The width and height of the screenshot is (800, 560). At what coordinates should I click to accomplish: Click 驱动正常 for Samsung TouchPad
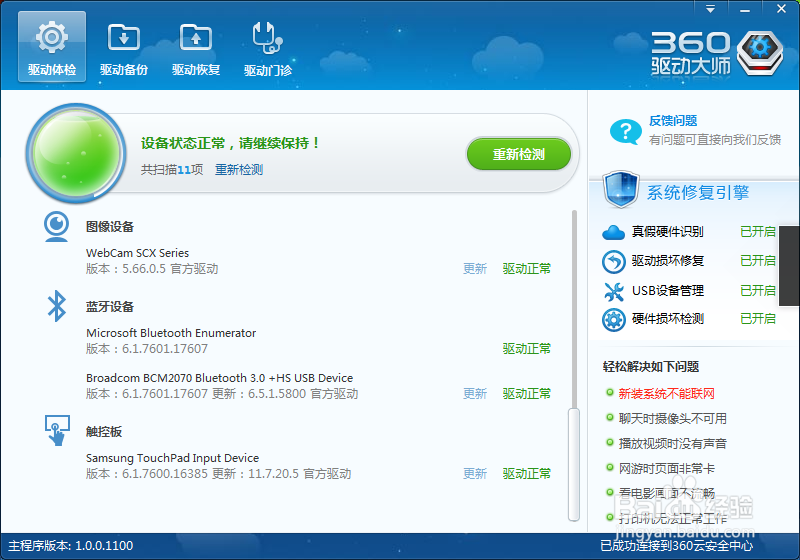click(x=527, y=474)
